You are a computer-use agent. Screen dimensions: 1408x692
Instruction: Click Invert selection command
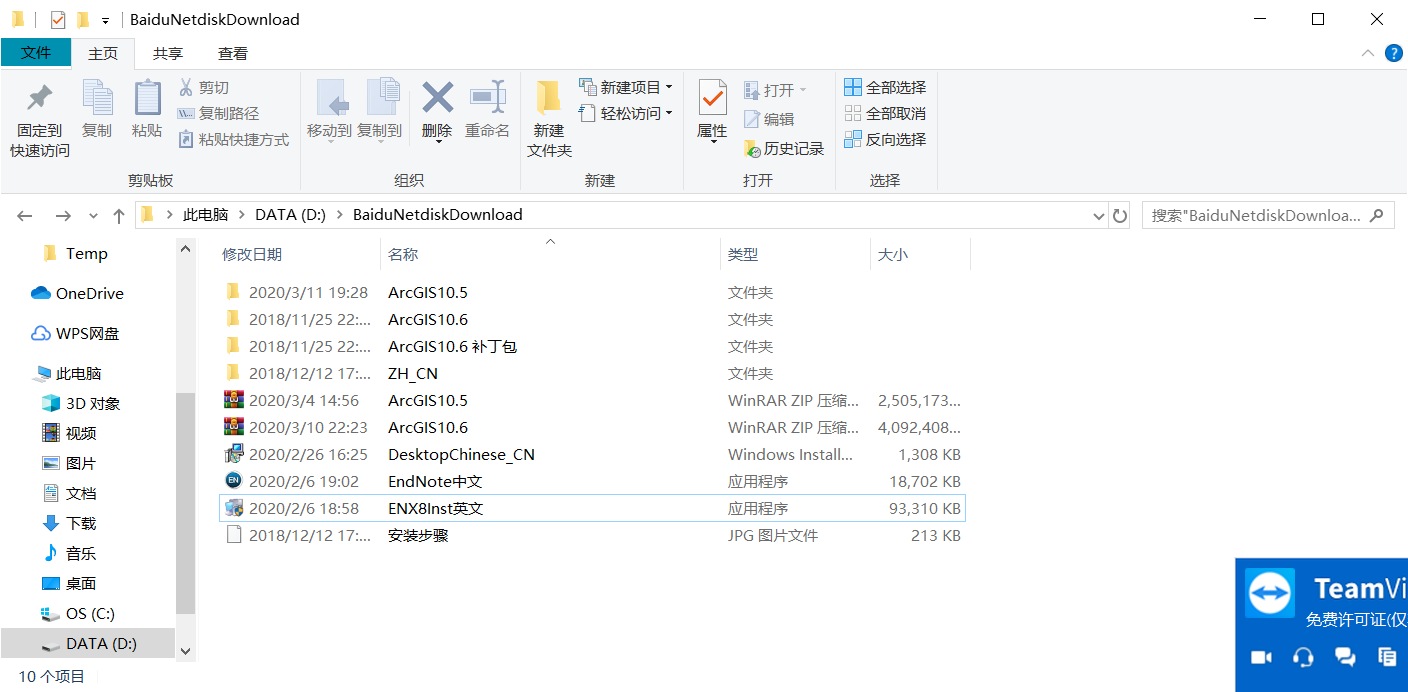tap(885, 140)
